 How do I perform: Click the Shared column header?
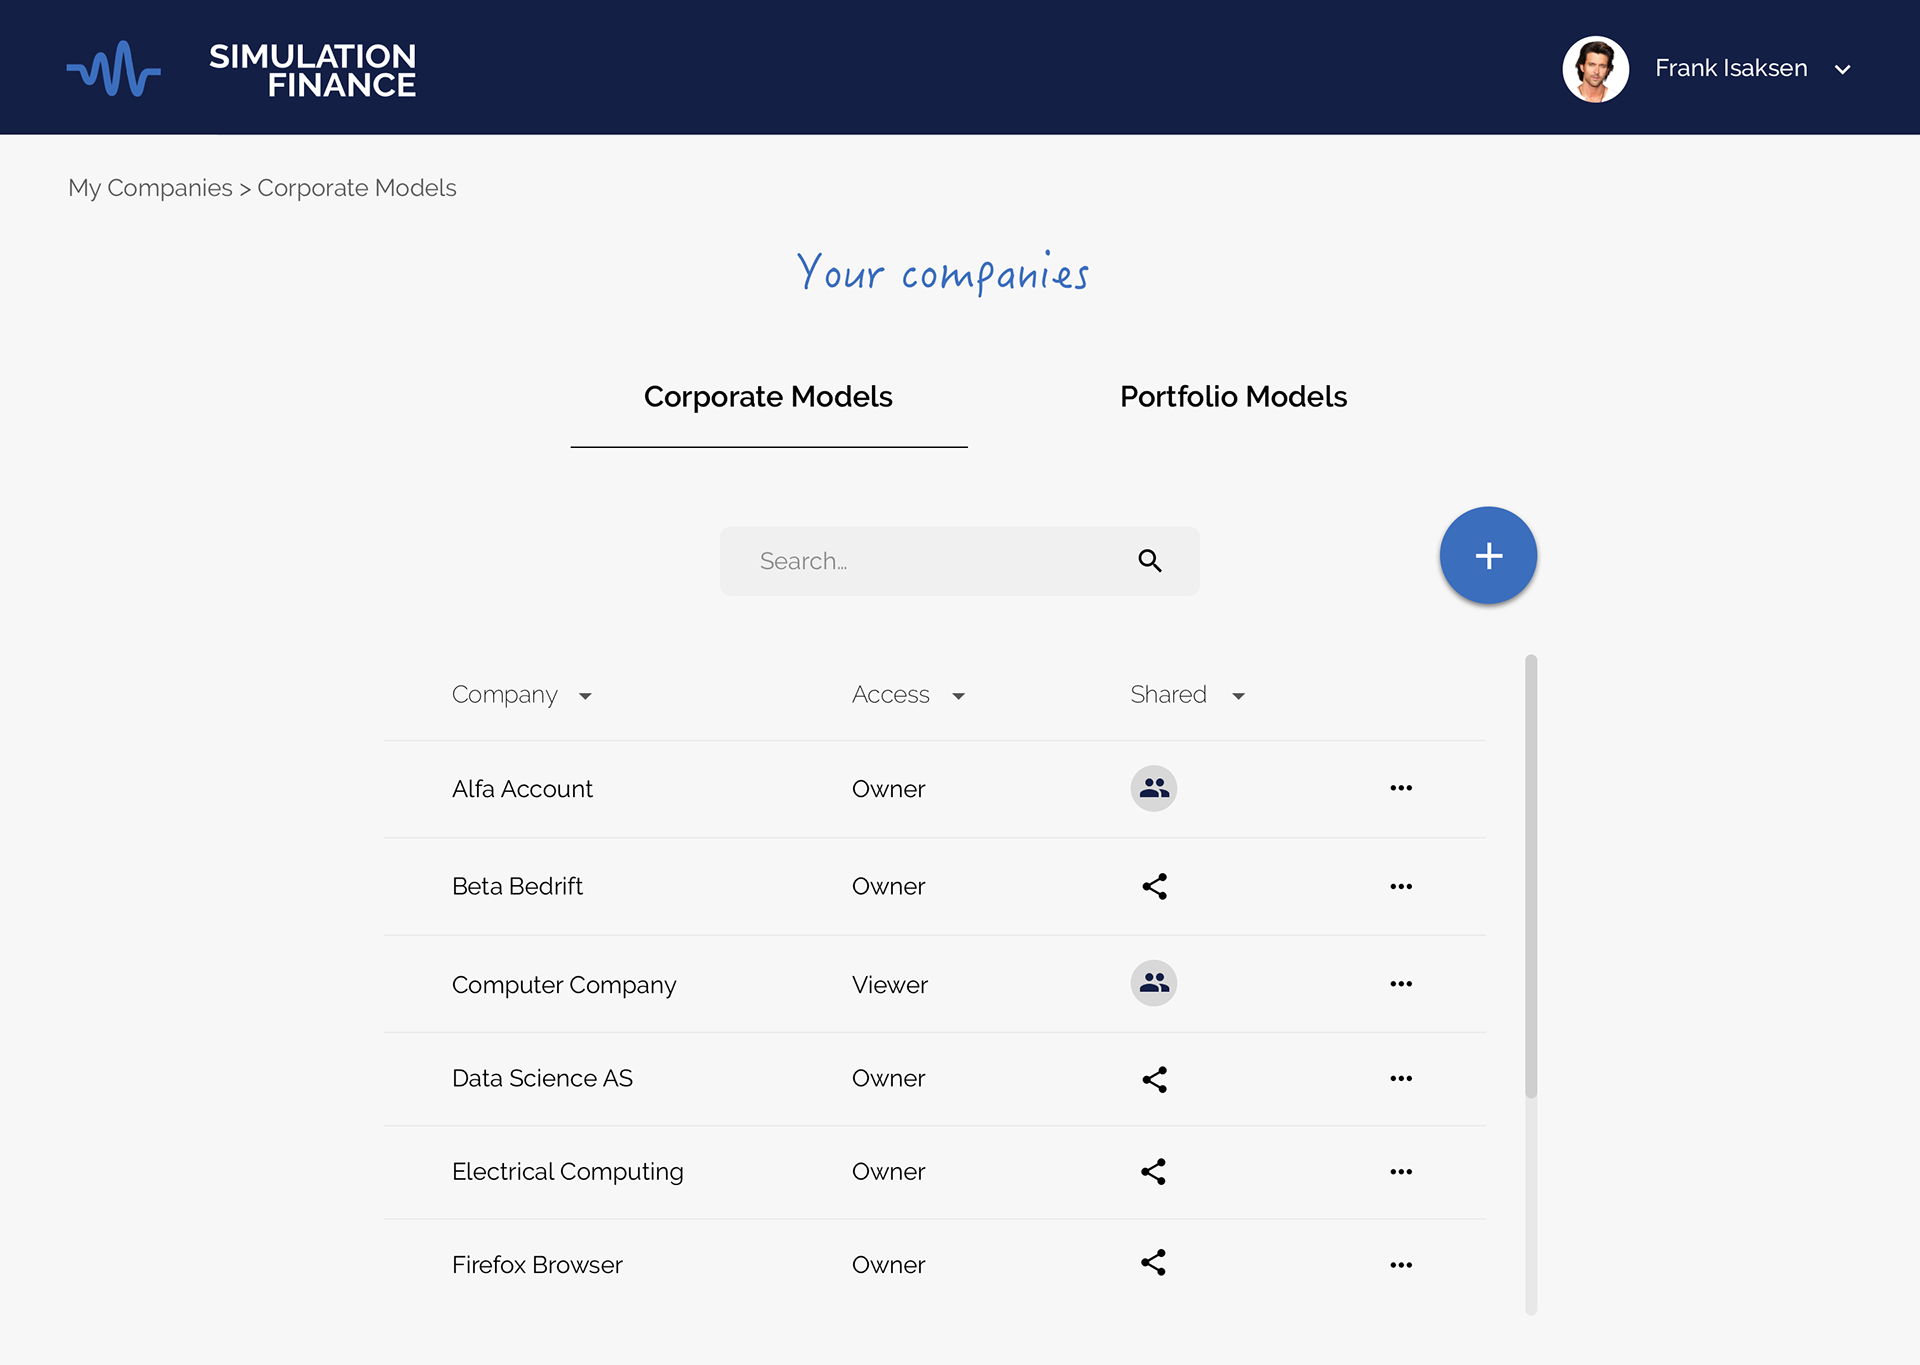(1168, 695)
